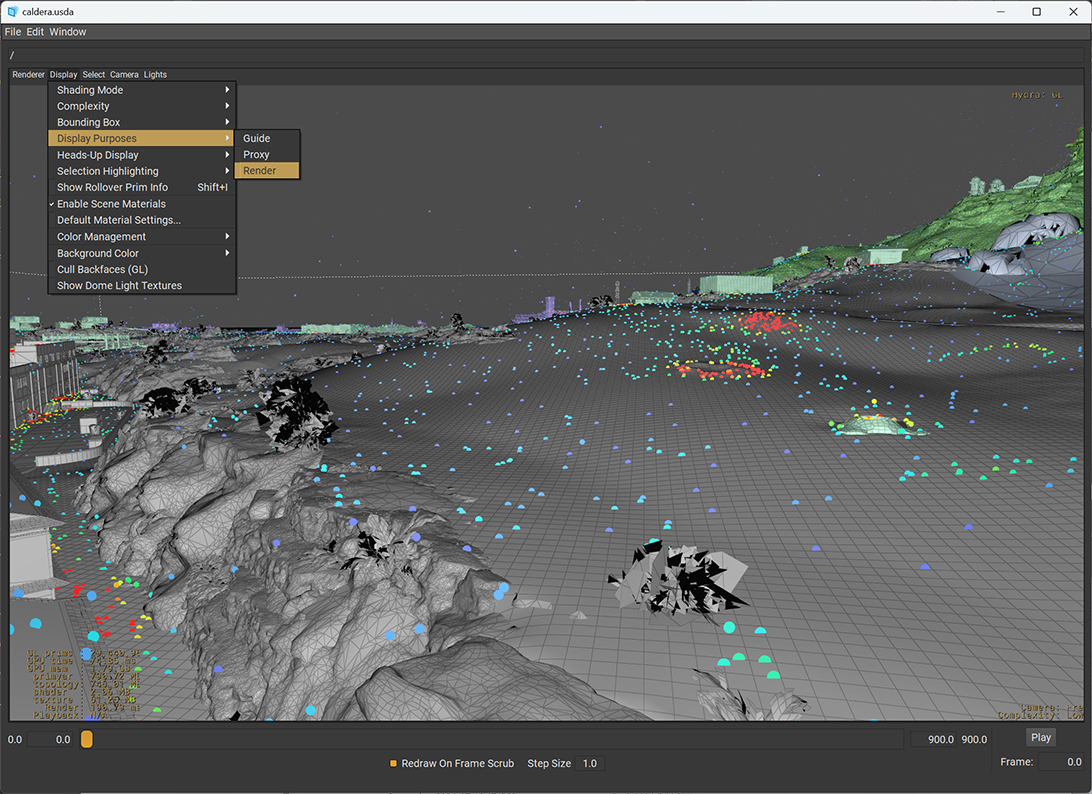The image size is (1092, 794).
Task: Click the usdview app icon in title bar
Action: coord(12,11)
